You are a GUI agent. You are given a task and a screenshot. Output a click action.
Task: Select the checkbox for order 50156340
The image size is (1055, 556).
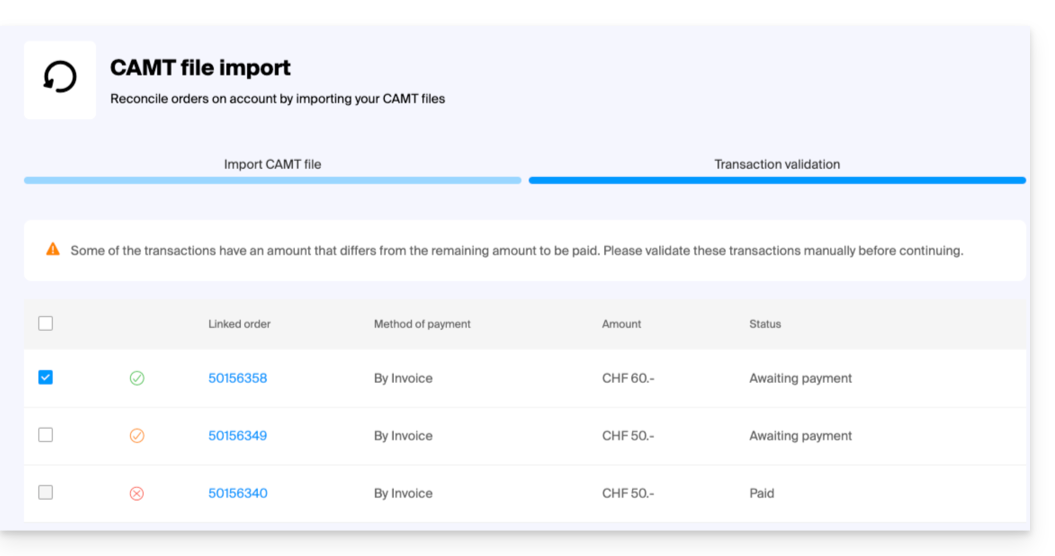[45, 492]
